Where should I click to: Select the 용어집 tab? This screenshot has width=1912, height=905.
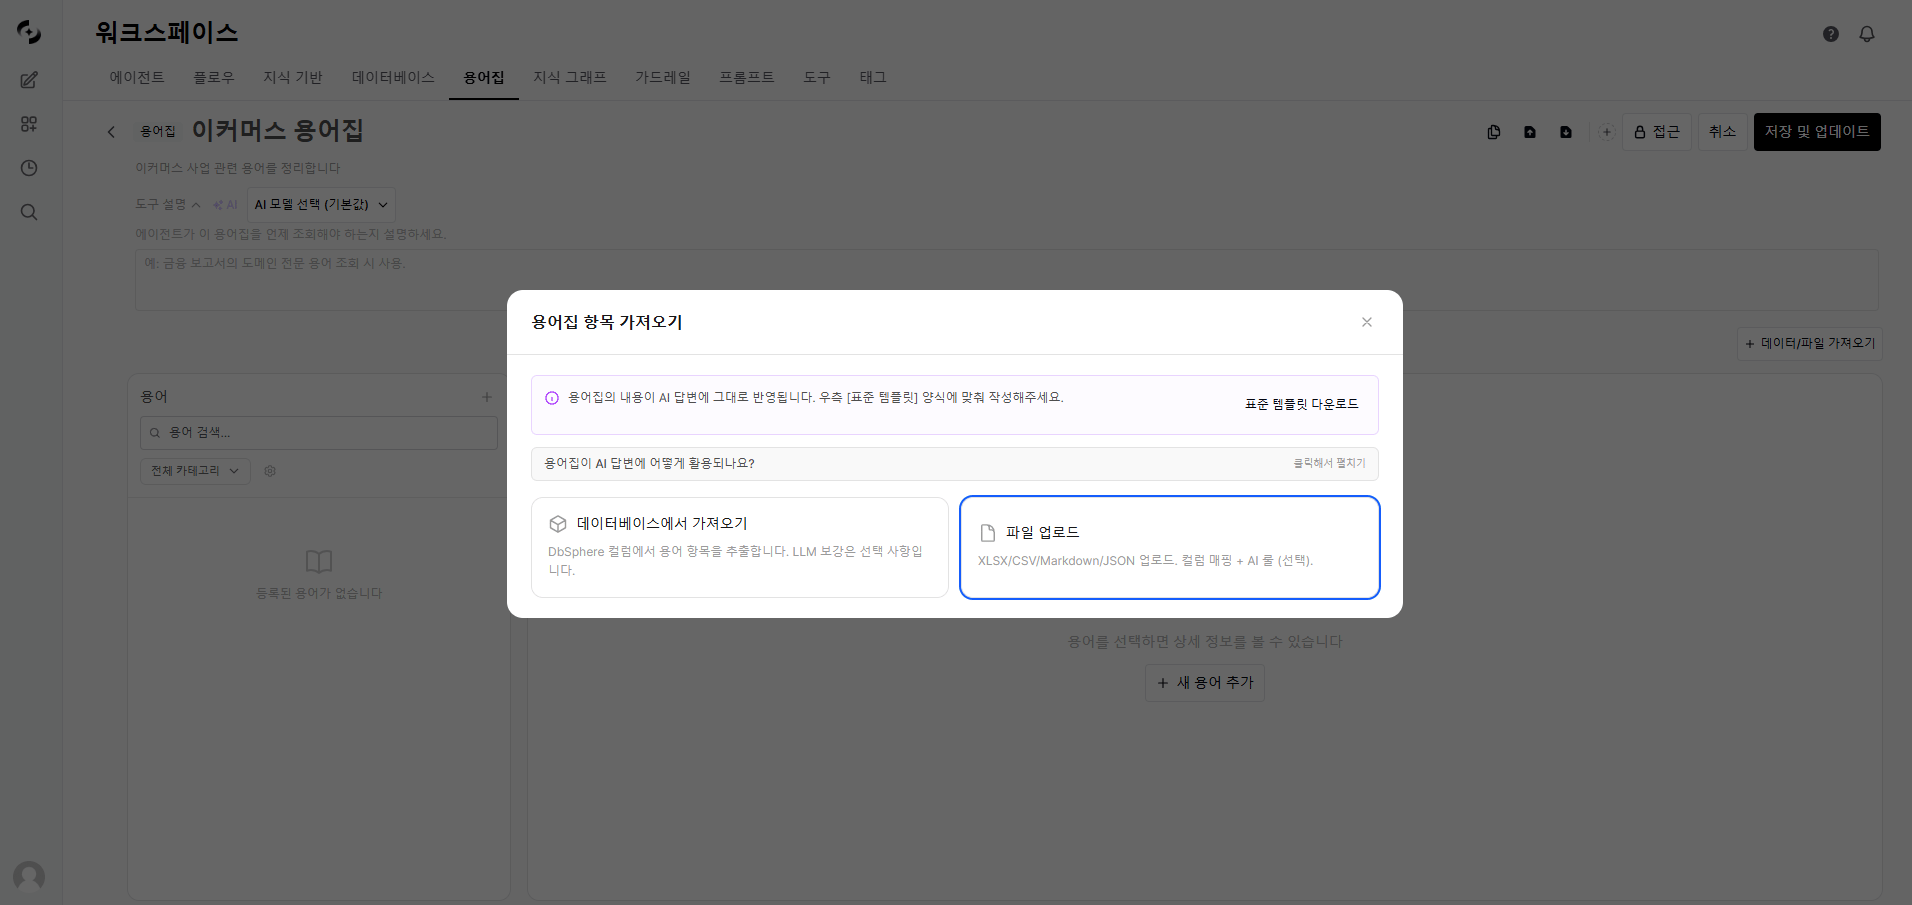(x=484, y=77)
